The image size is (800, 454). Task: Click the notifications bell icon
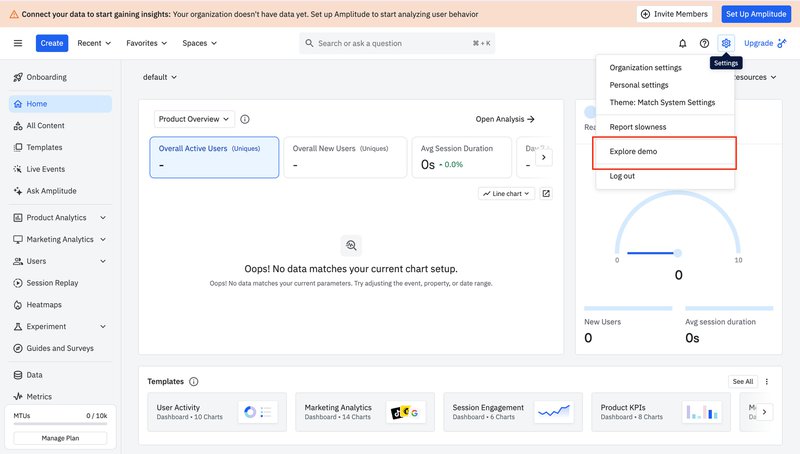(683, 43)
